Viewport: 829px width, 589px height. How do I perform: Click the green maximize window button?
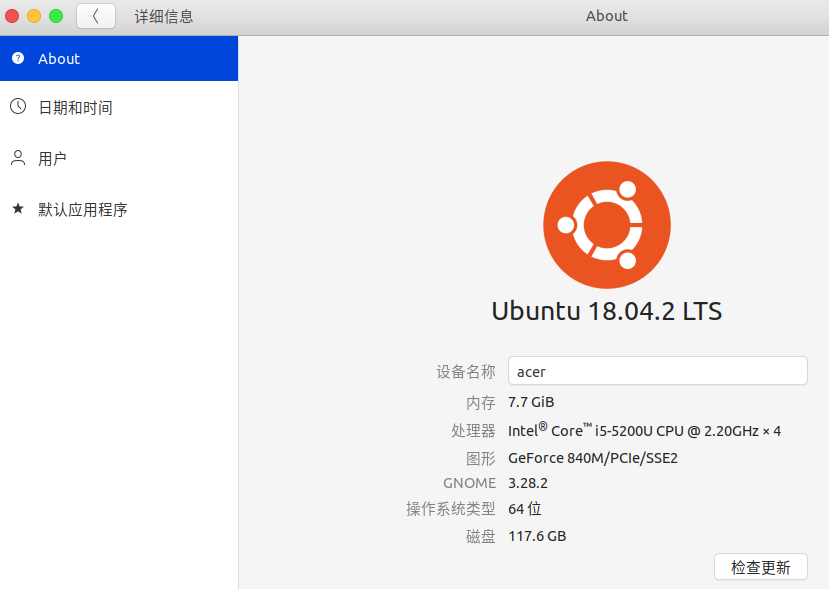tap(56, 16)
